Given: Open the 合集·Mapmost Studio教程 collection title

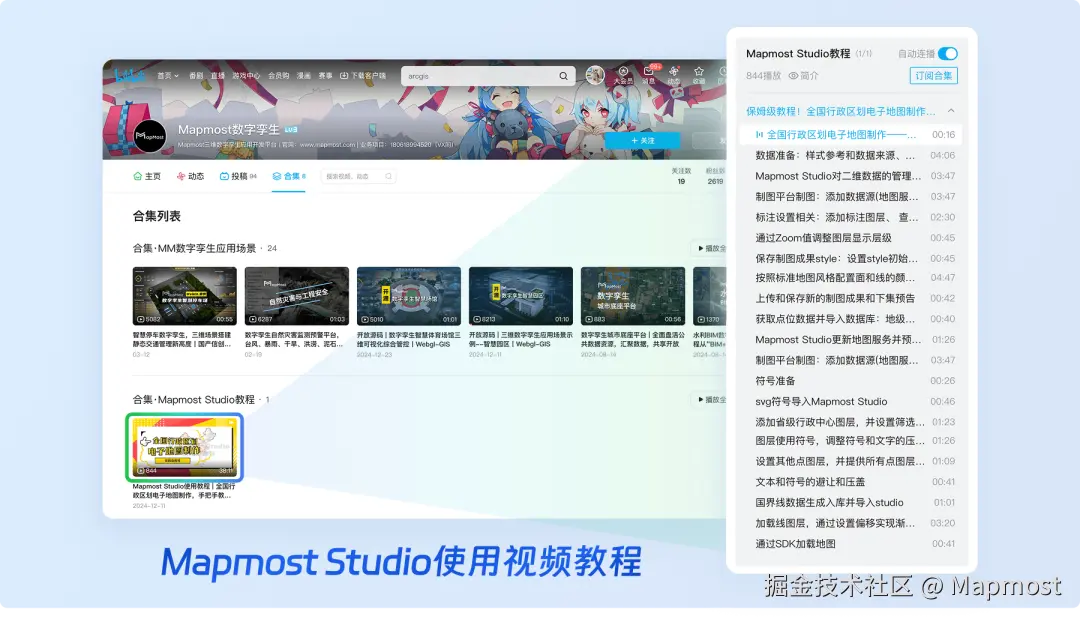Looking at the screenshot, I should coord(194,399).
